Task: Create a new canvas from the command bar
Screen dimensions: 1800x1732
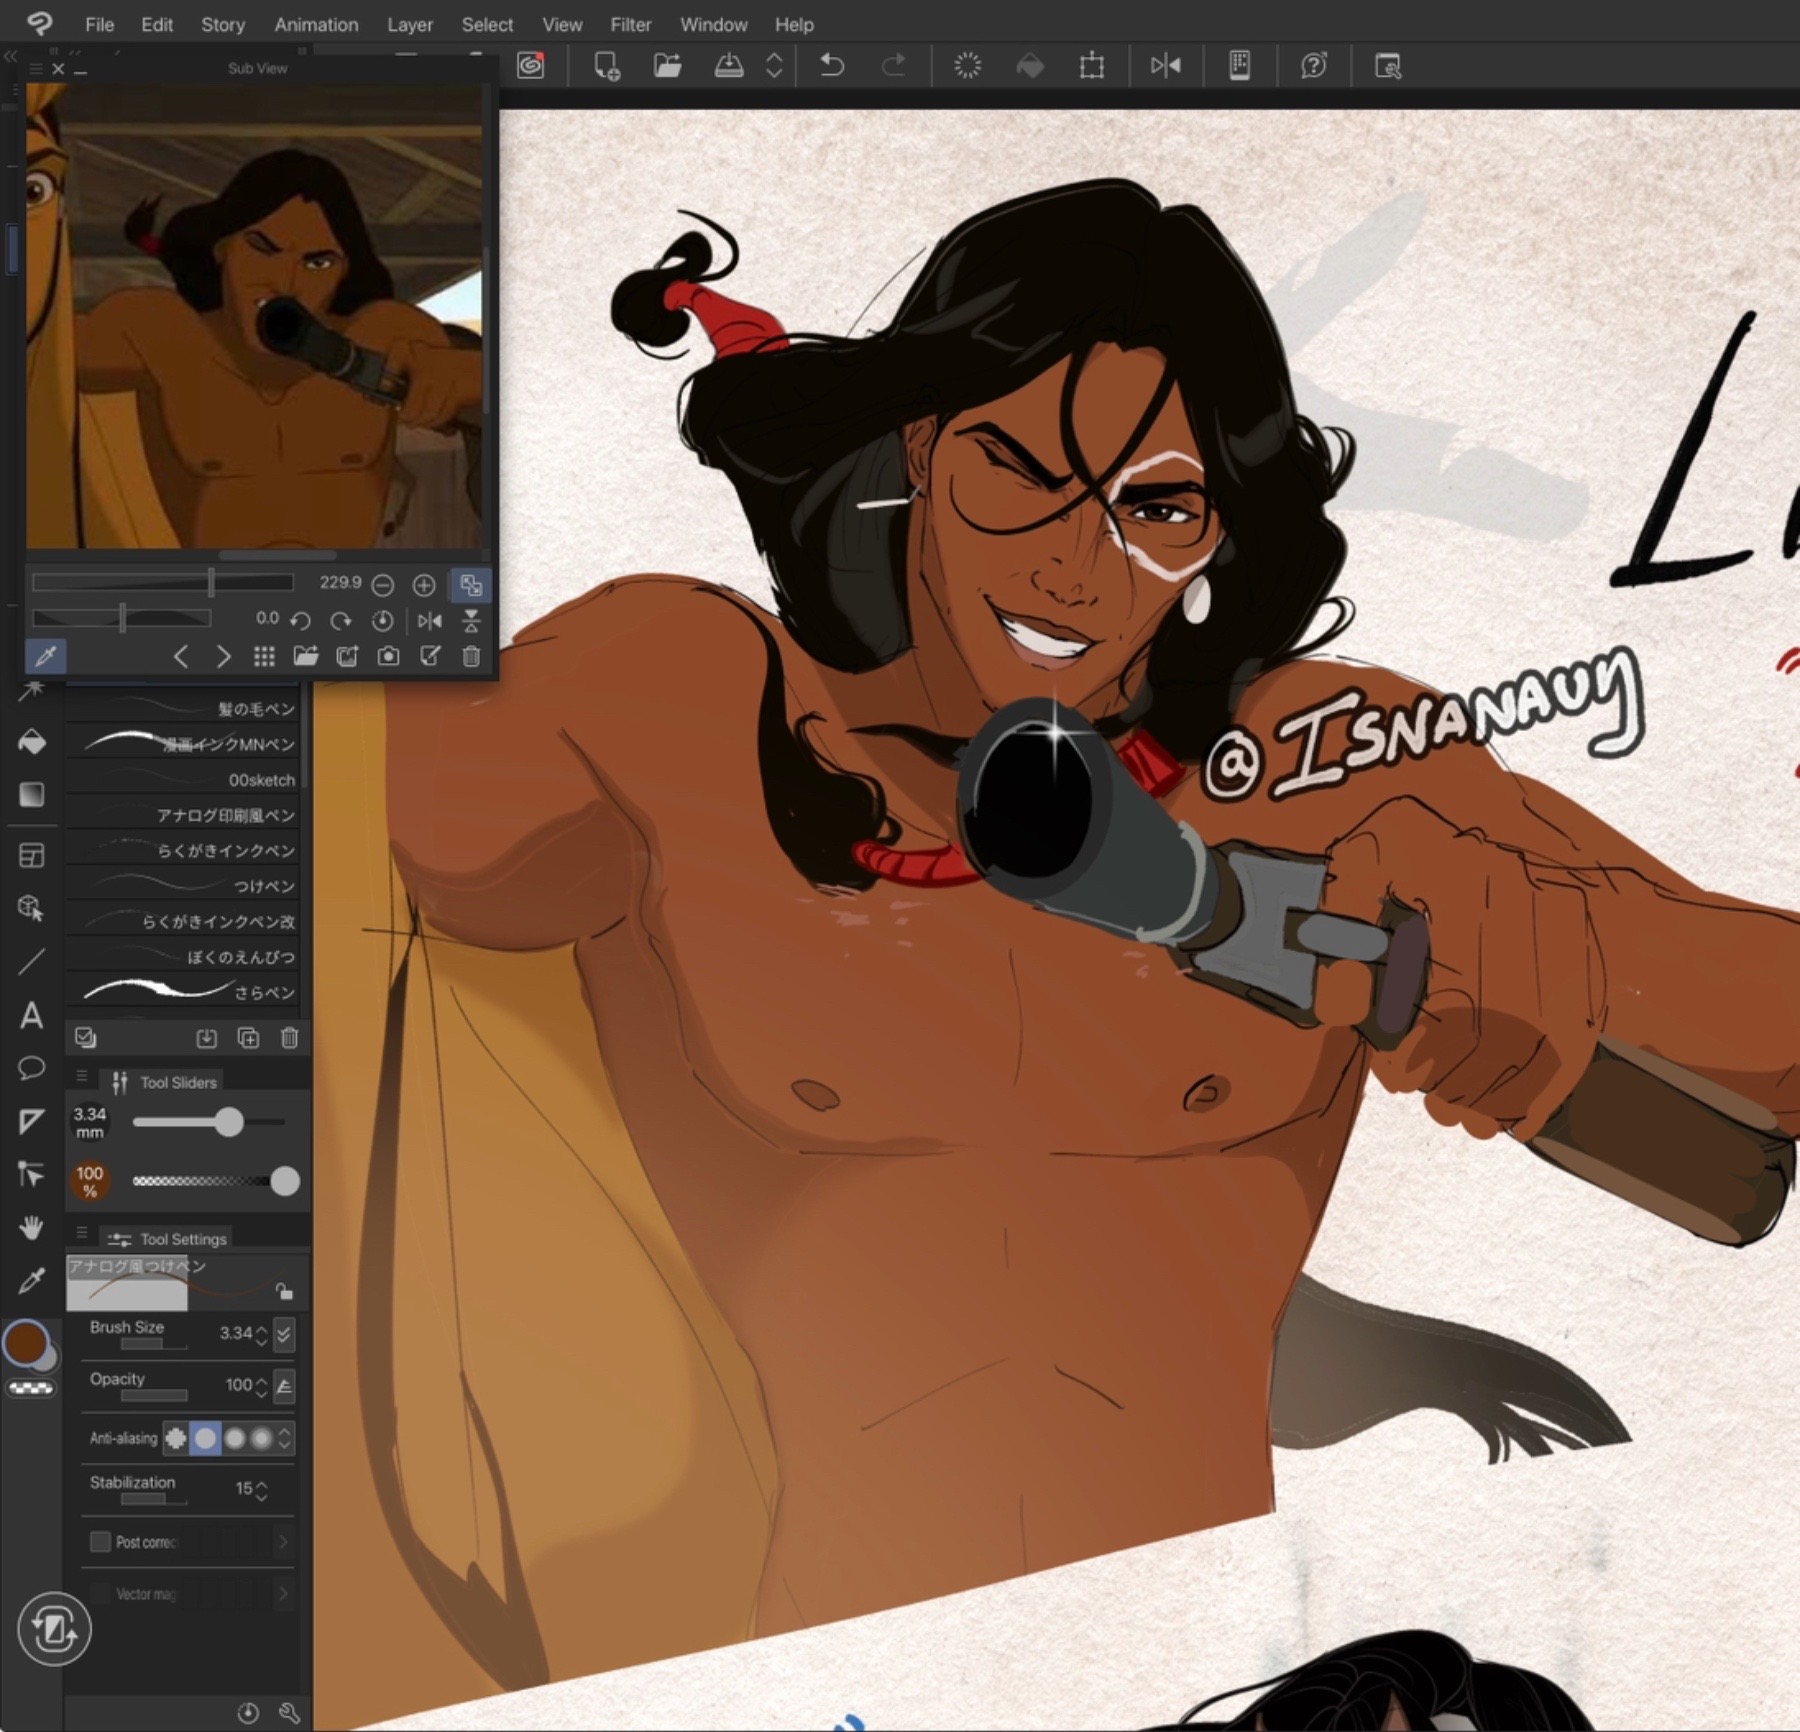Action: tap(607, 66)
